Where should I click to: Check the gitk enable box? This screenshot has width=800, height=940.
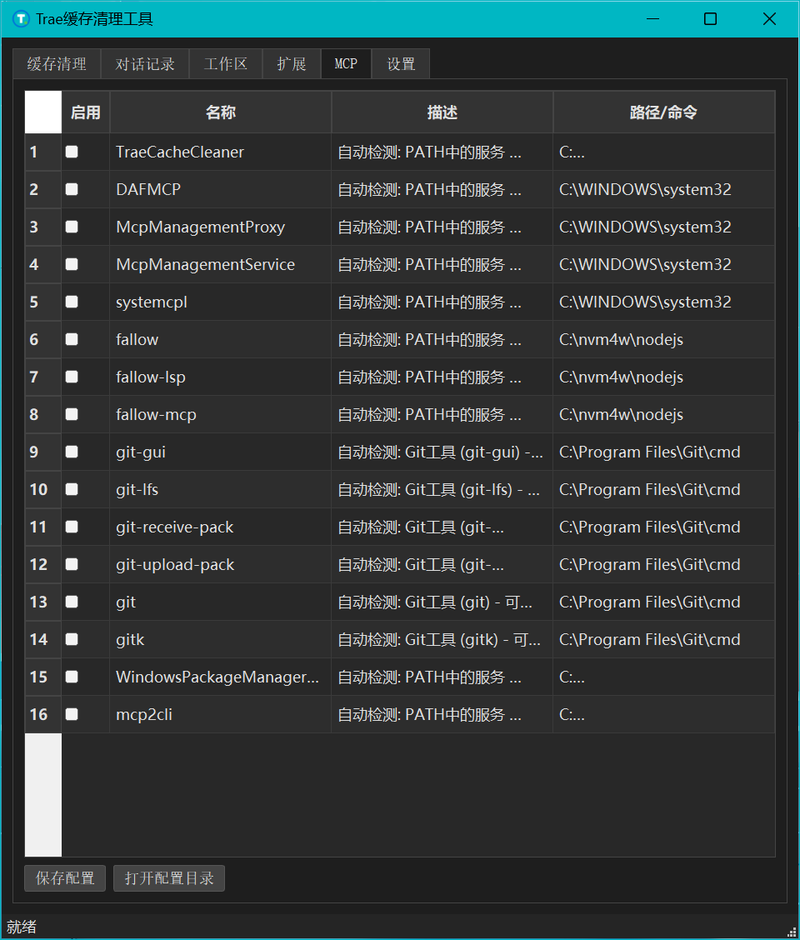[x=72, y=639]
